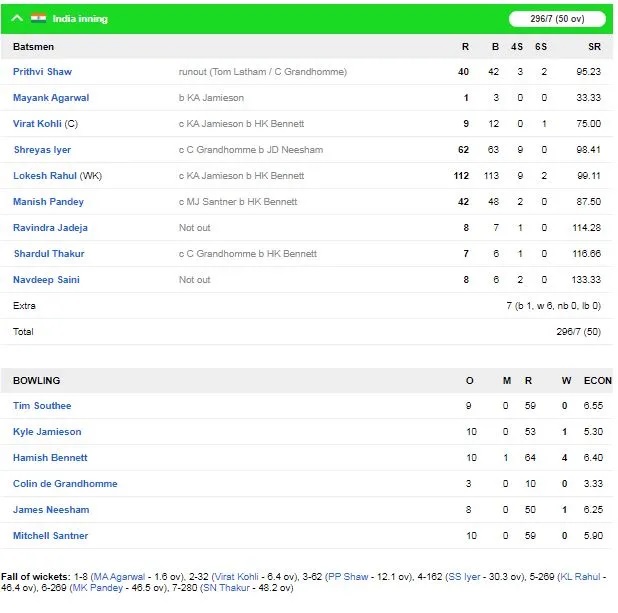This screenshot has height=613, width=618.
Task: Click SN Thakur fall of wickets link
Action: click(226, 588)
